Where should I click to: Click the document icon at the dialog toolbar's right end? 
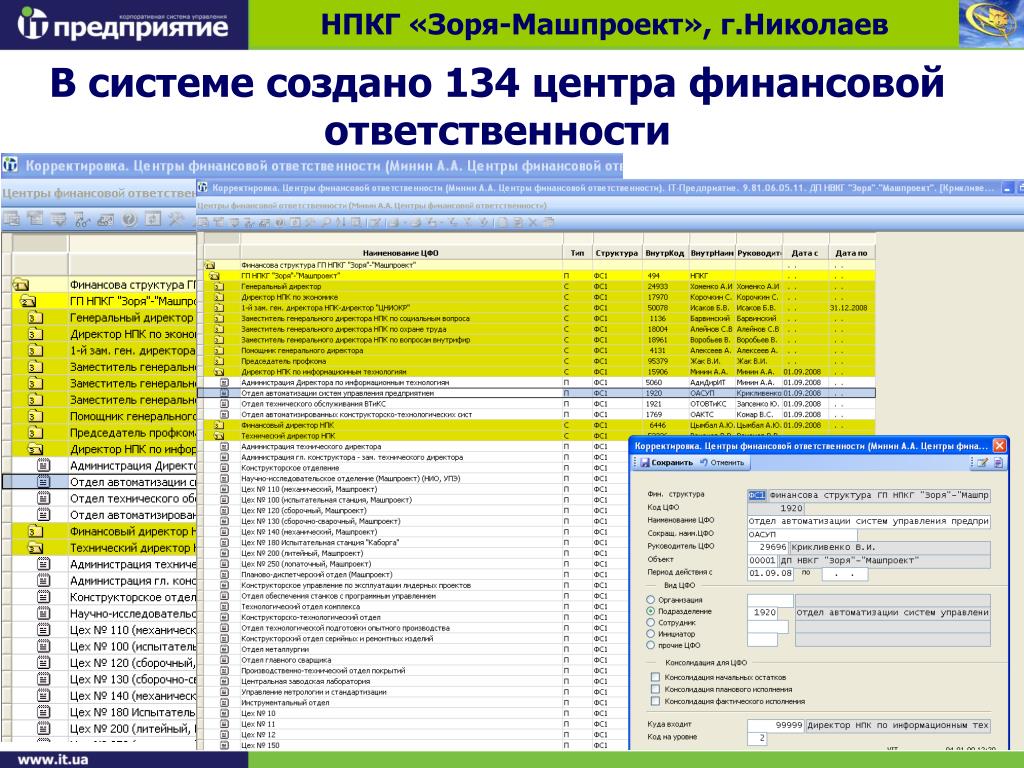tap(998, 462)
